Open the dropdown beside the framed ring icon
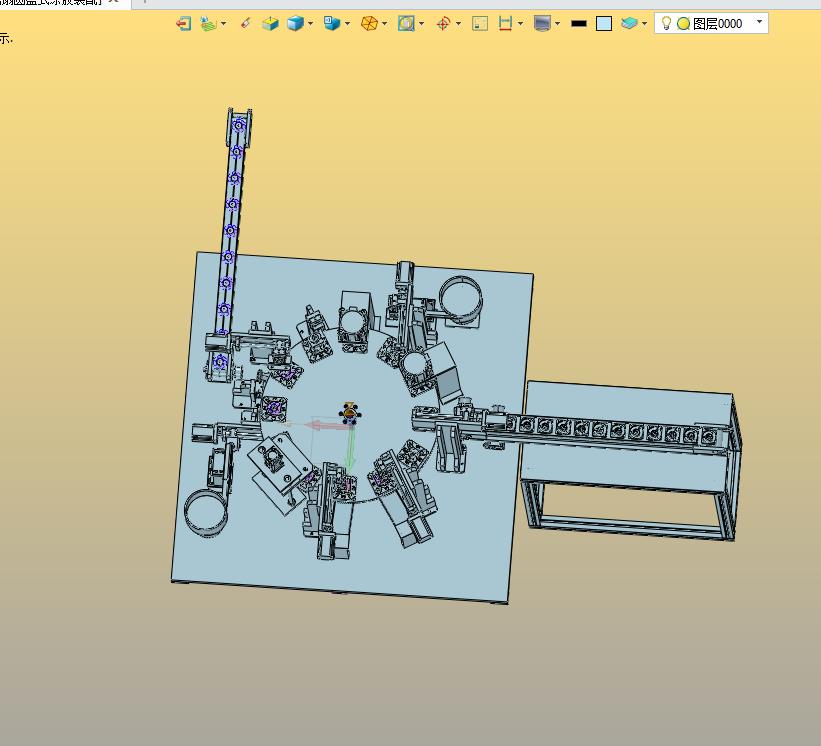Viewport: 821px width, 746px height. [x=421, y=24]
